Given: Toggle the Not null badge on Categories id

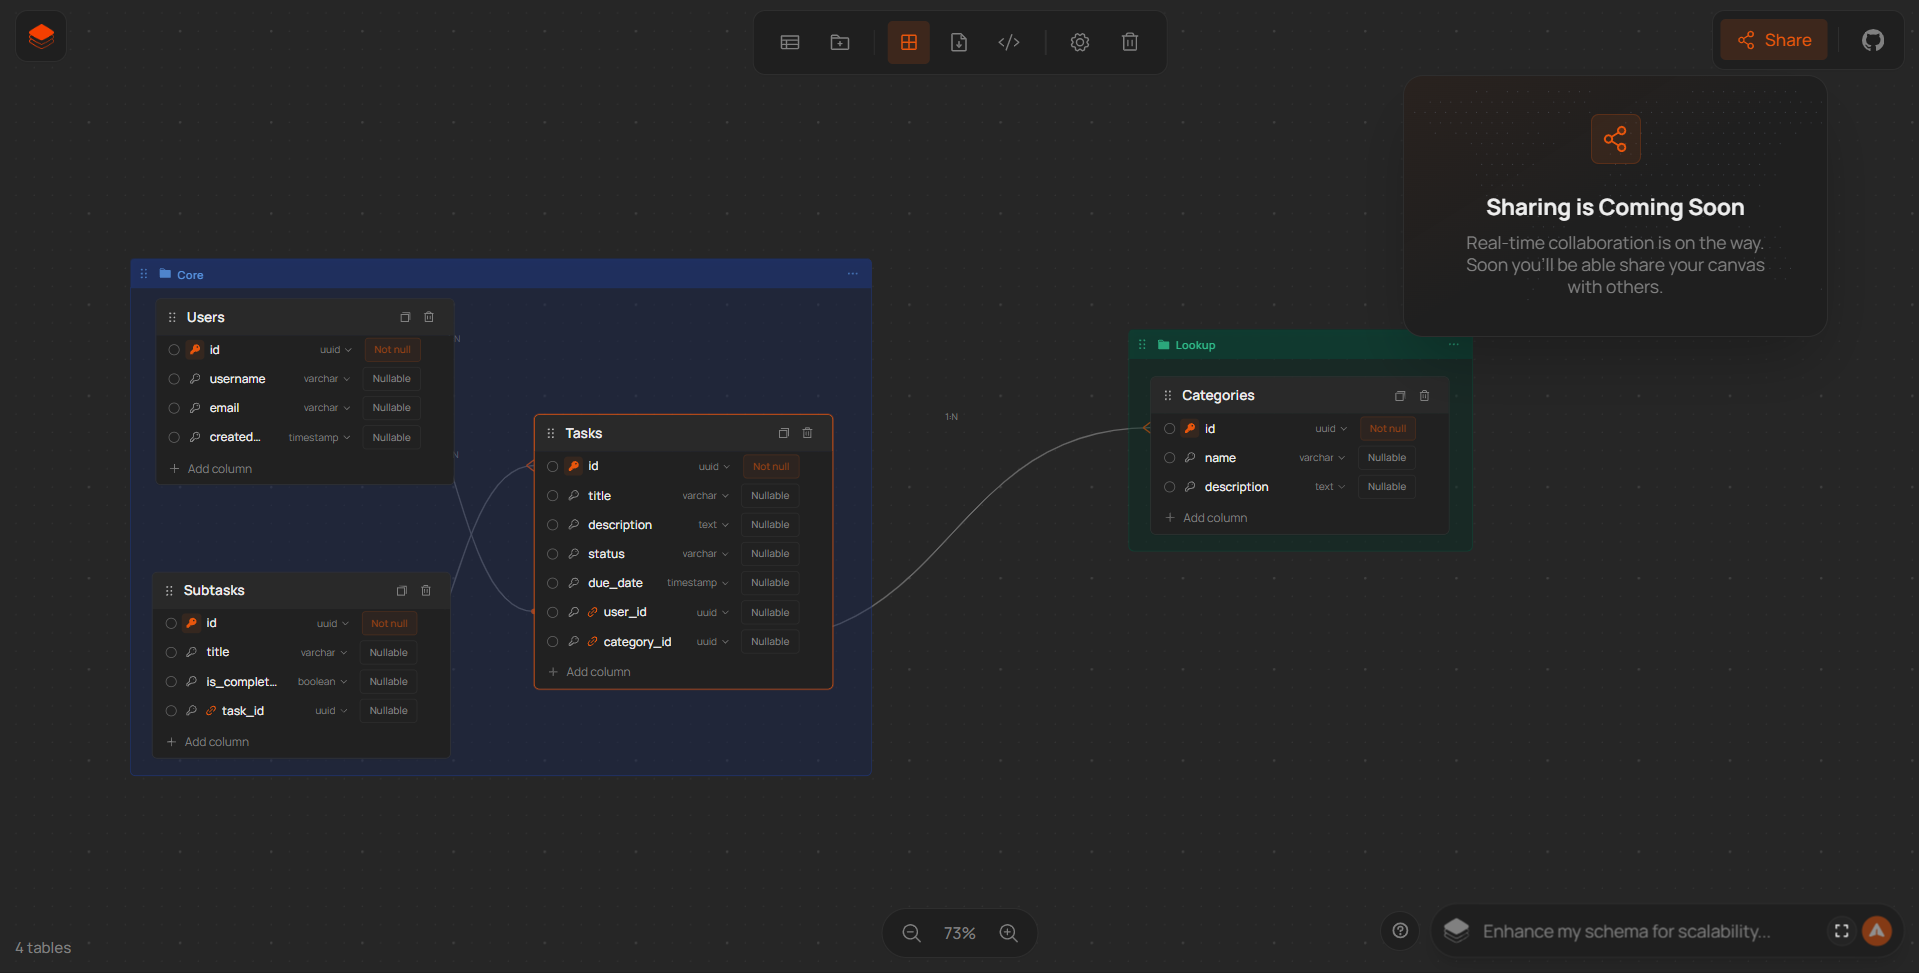Looking at the screenshot, I should coord(1387,428).
